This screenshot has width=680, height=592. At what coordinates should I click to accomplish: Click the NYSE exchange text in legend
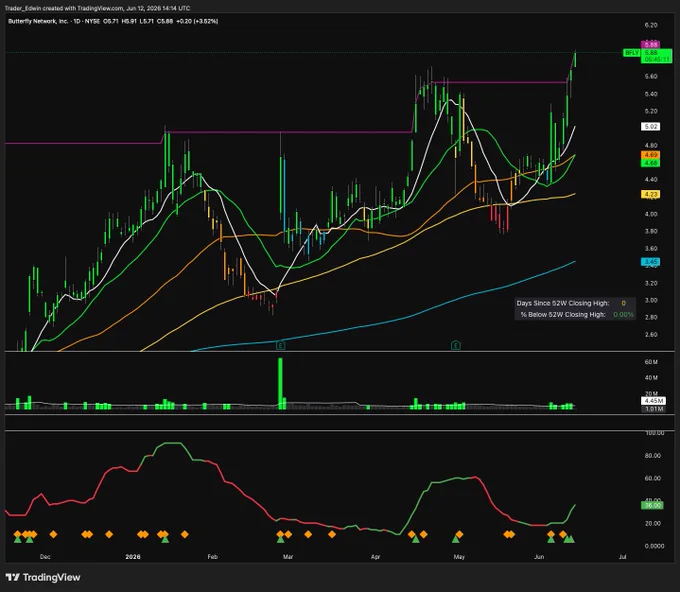(92, 21)
